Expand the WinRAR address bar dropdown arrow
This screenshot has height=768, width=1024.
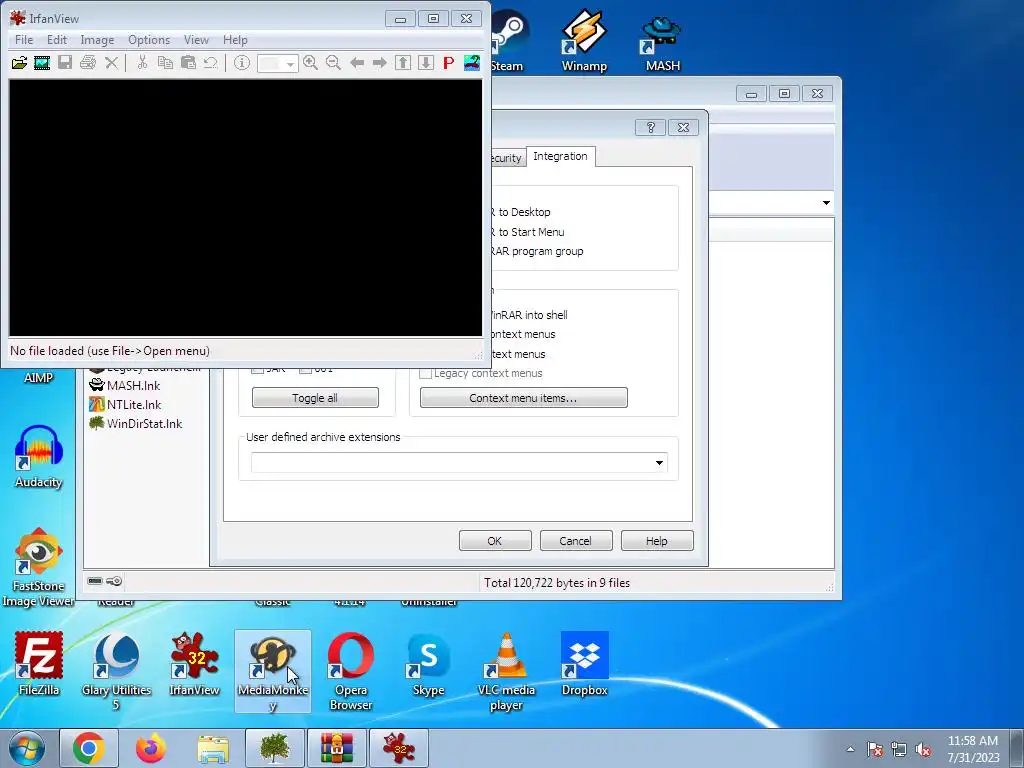click(x=826, y=203)
